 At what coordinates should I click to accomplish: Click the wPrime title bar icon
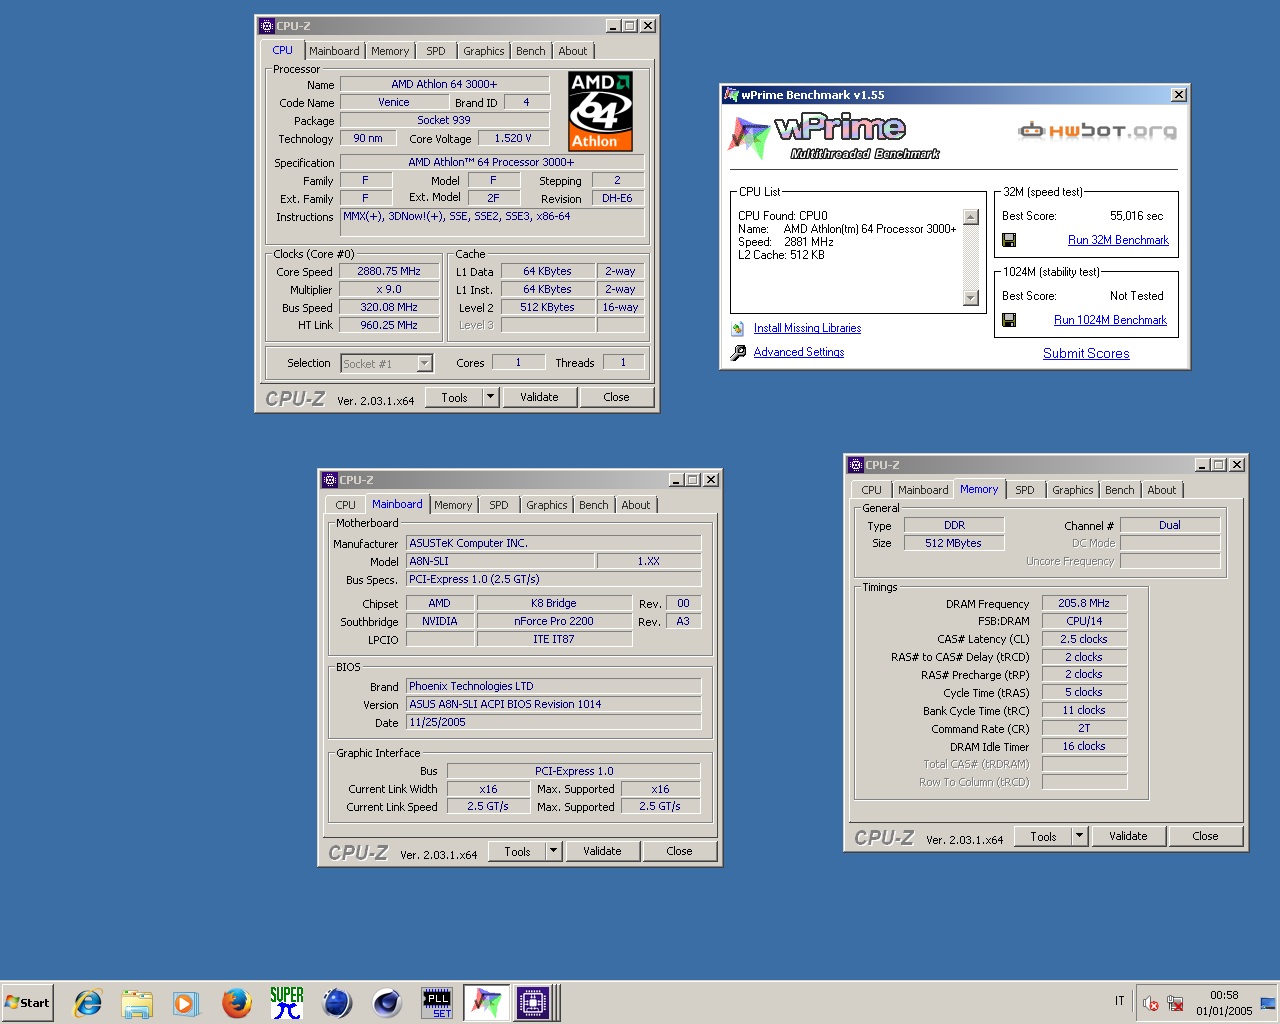coord(731,95)
